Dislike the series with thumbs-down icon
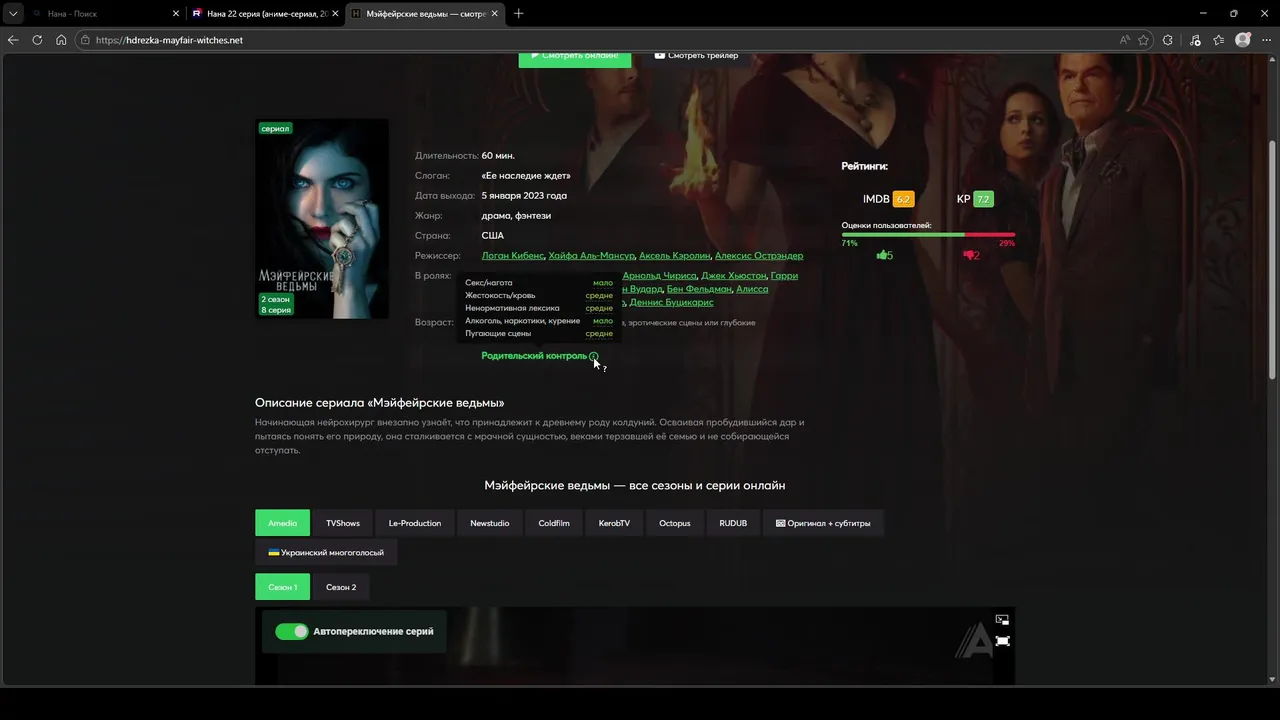Screen dimensions: 1280x720 click(x=970, y=255)
